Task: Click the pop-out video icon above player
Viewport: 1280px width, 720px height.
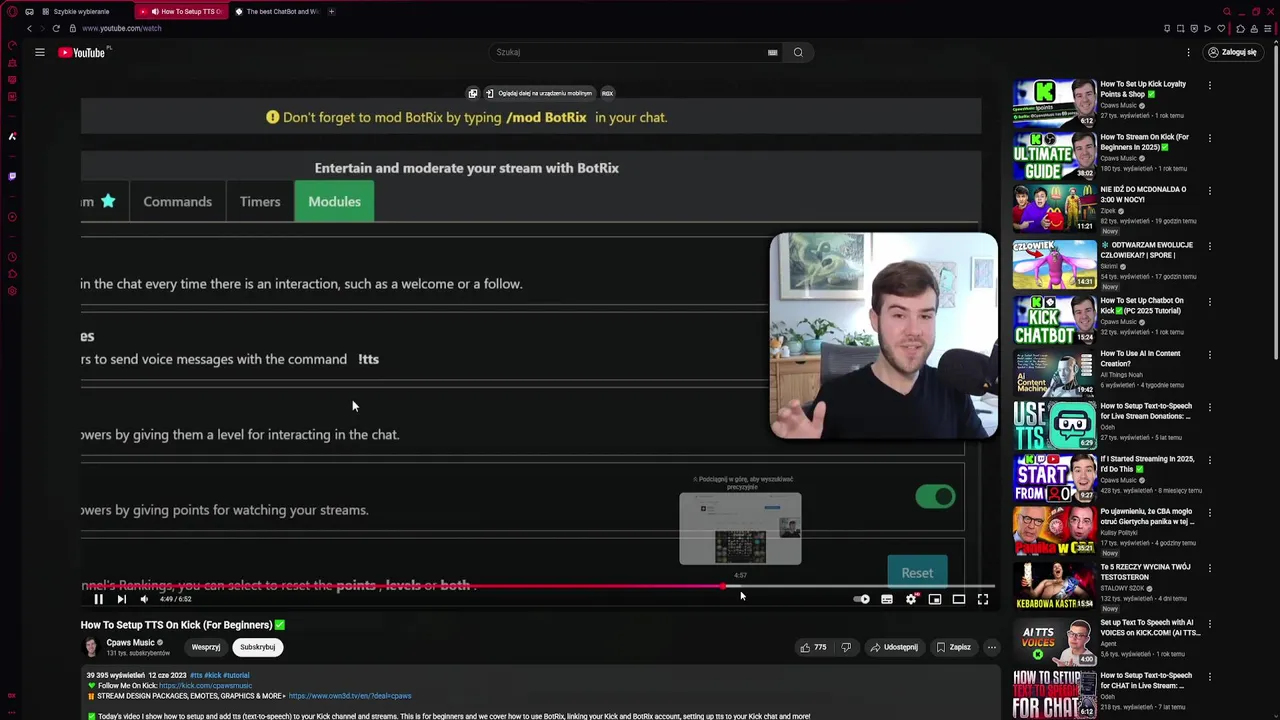Action: point(473,93)
